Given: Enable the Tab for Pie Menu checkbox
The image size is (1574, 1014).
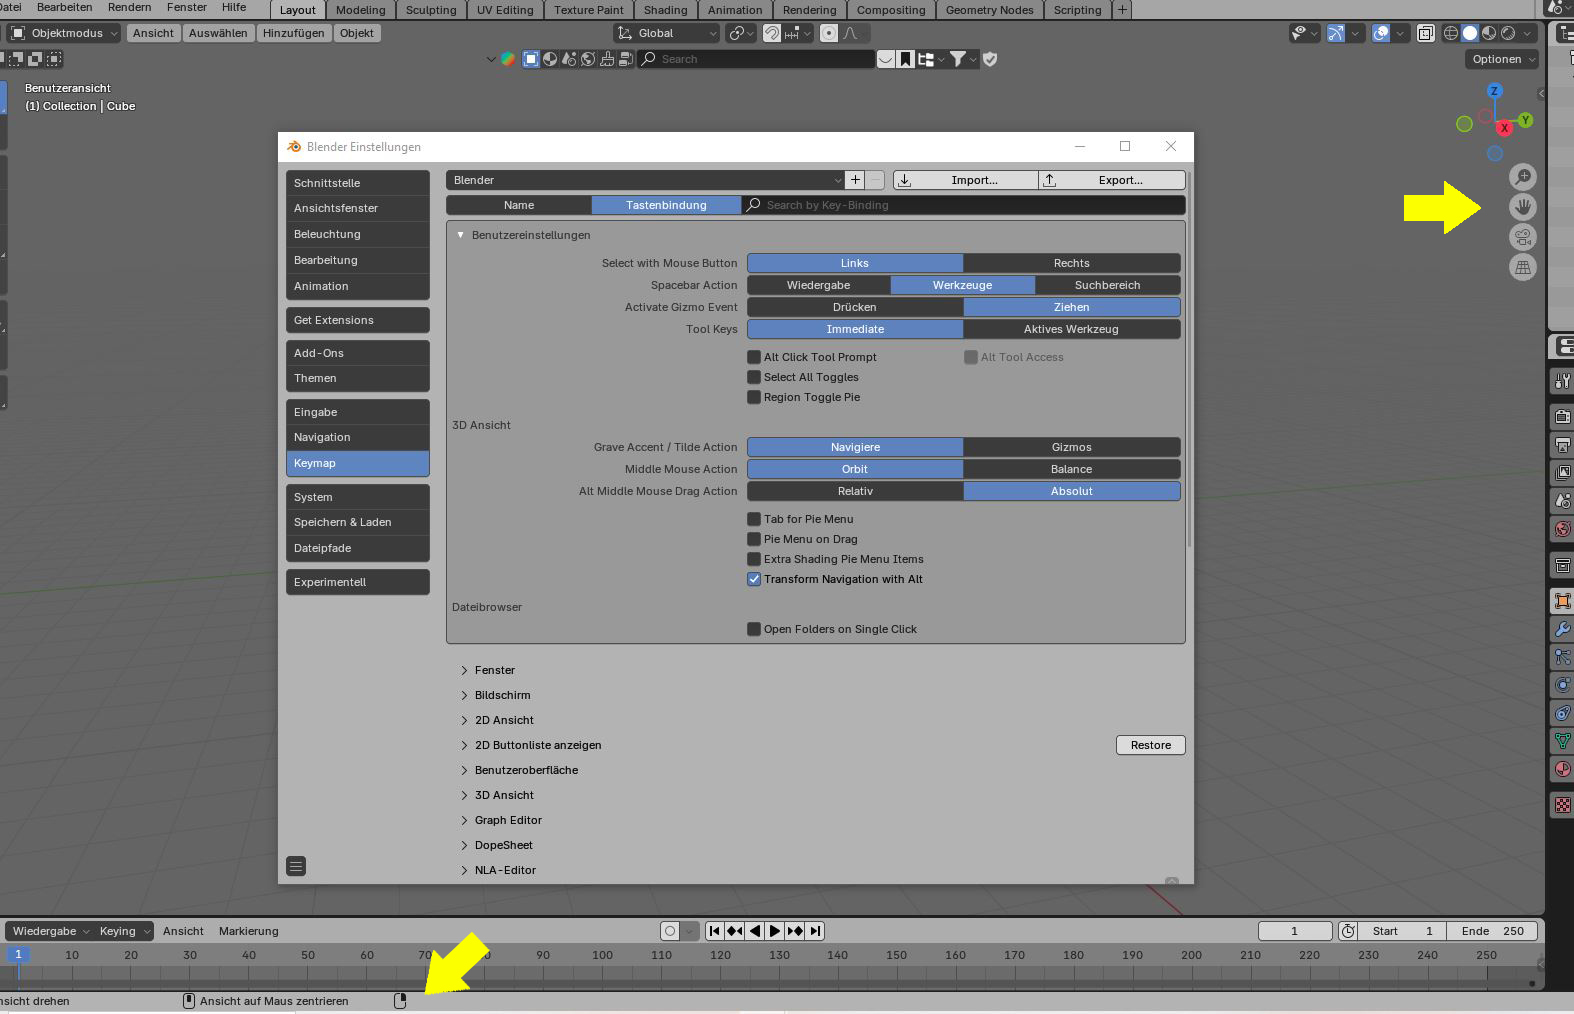Looking at the screenshot, I should [x=754, y=519].
